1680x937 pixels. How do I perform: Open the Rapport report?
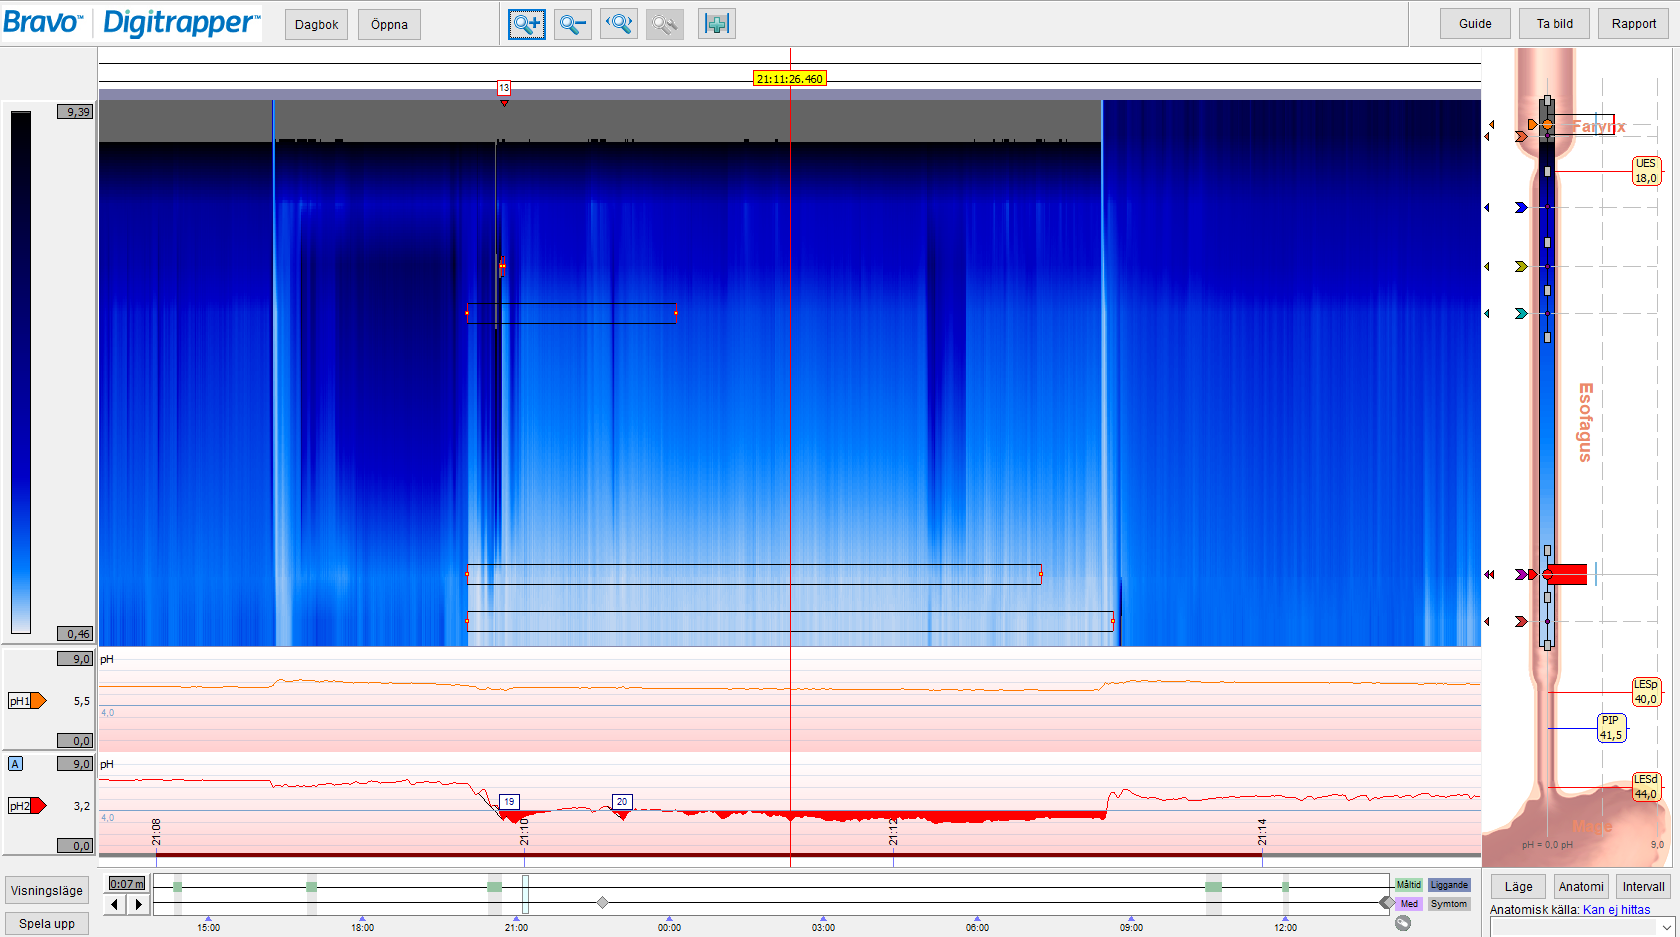[x=1634, y=24]
